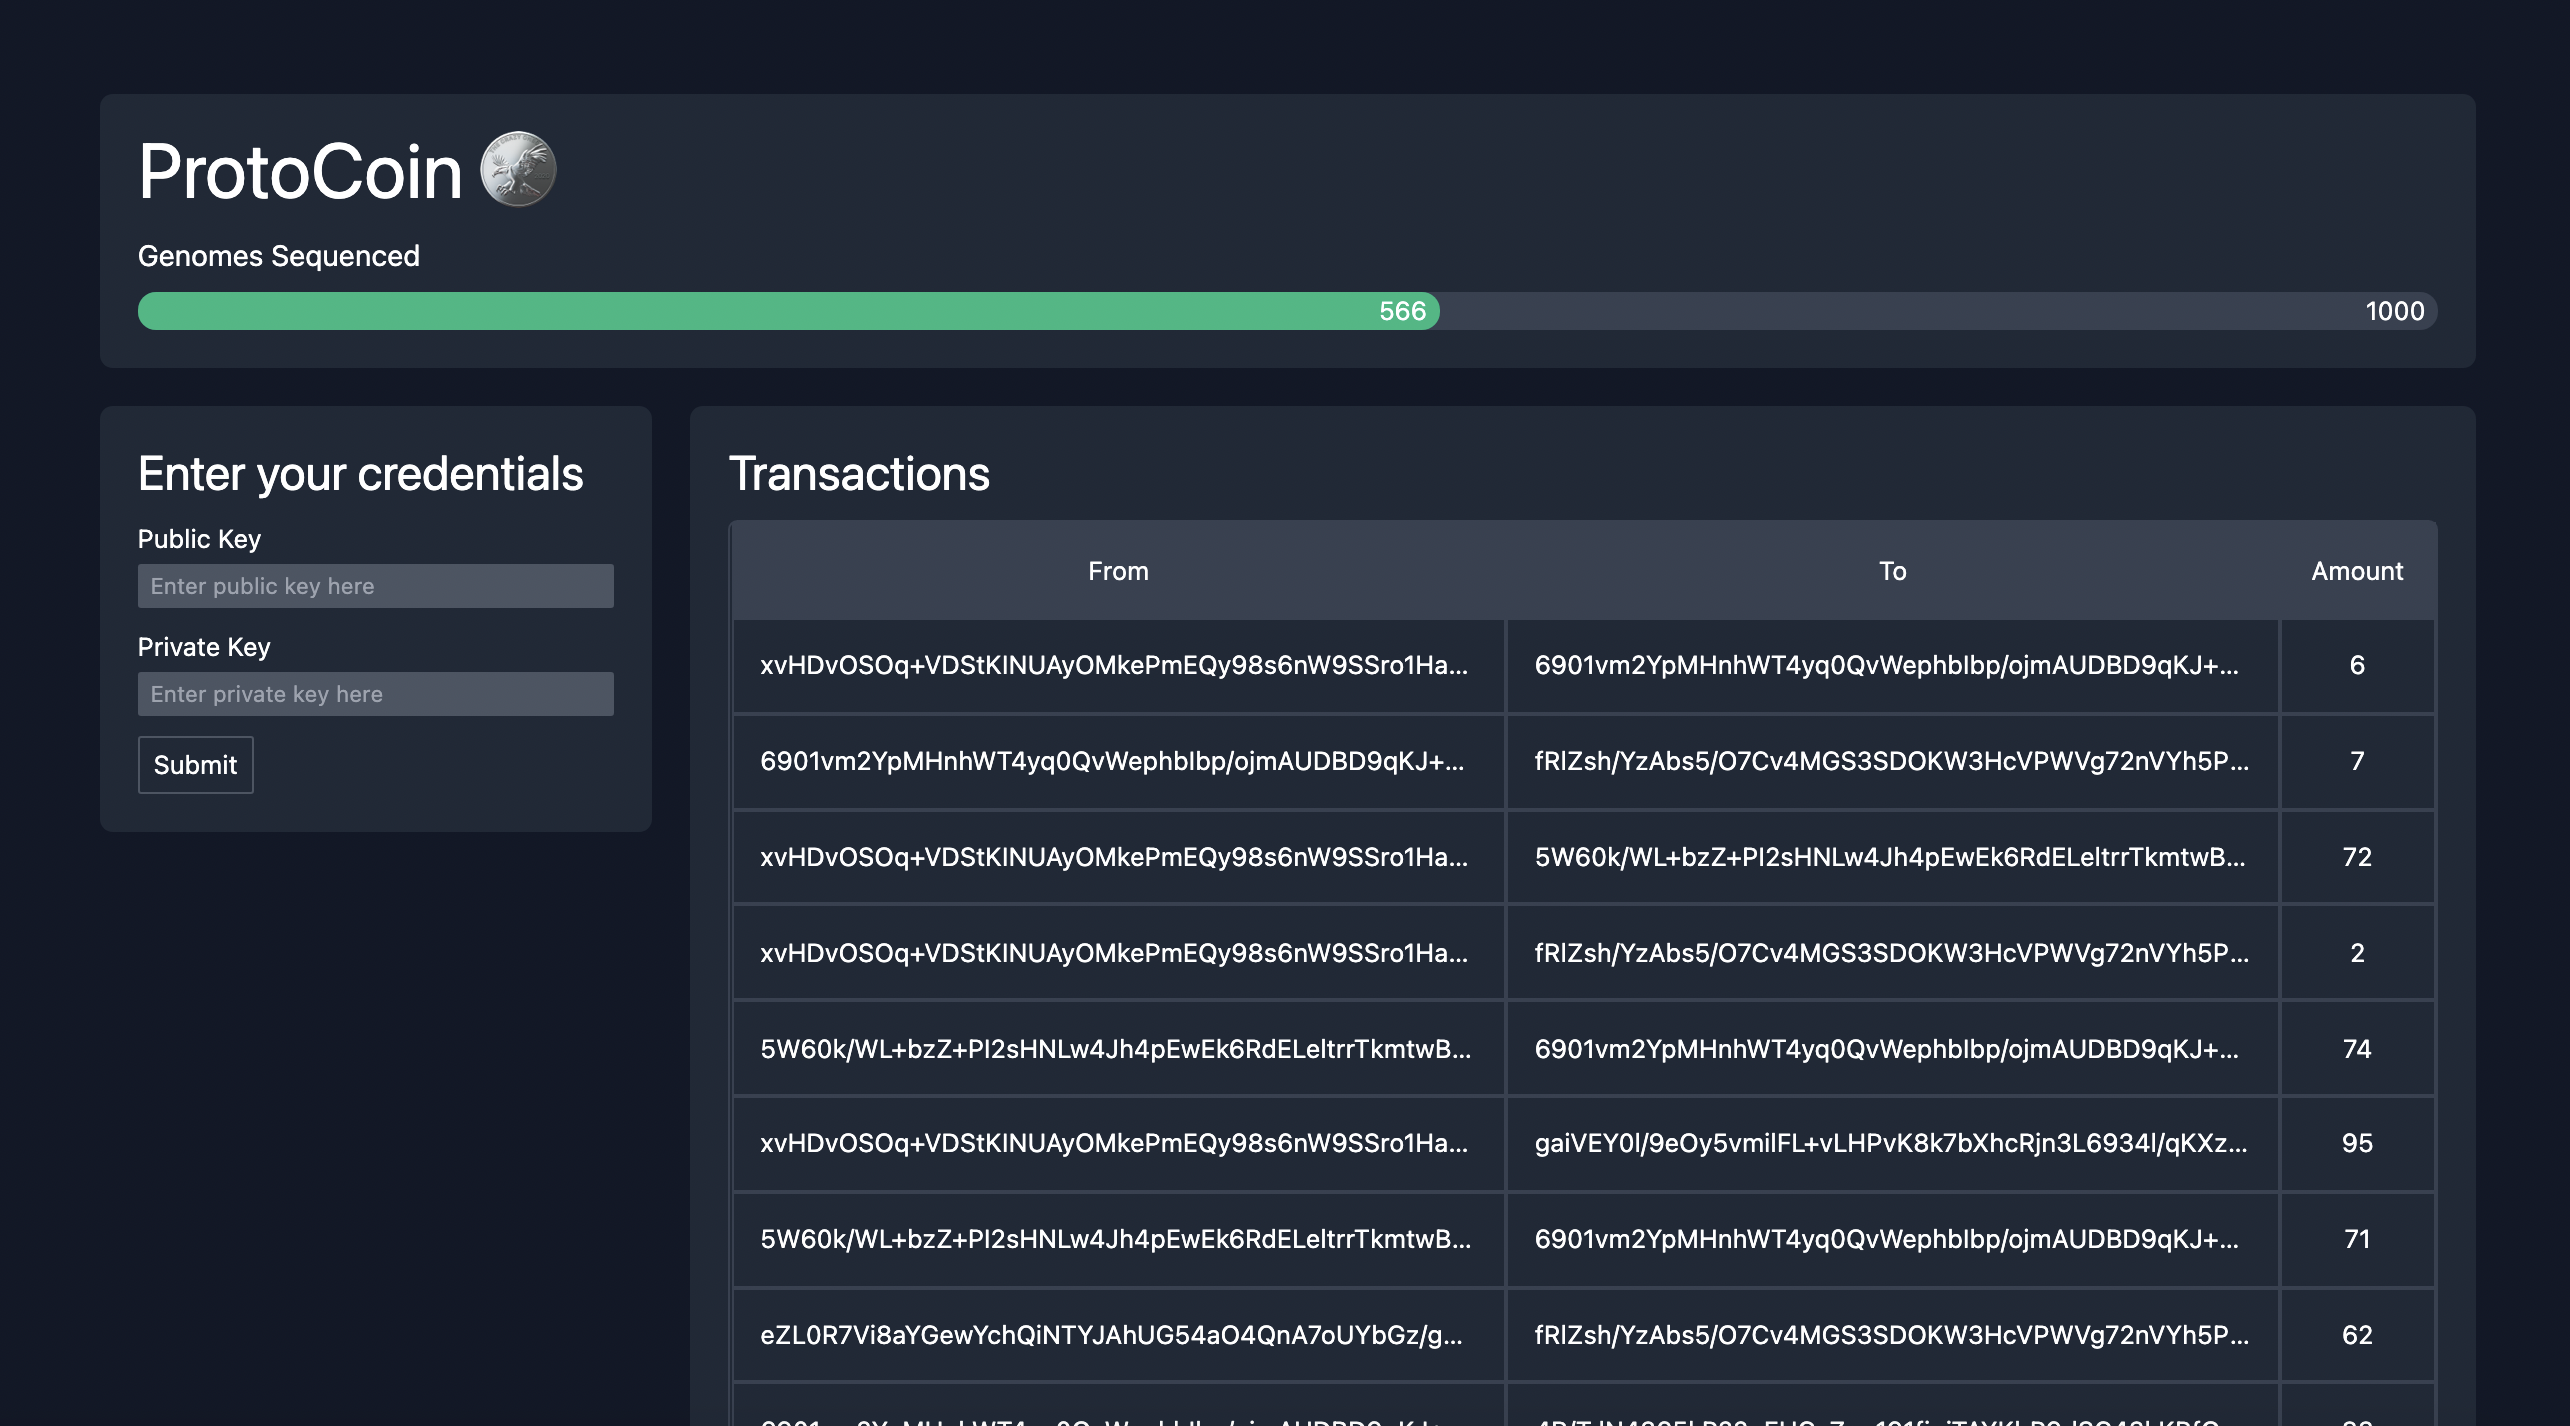Select the From address in the amount 6 row

click(x=1114, y=665)
